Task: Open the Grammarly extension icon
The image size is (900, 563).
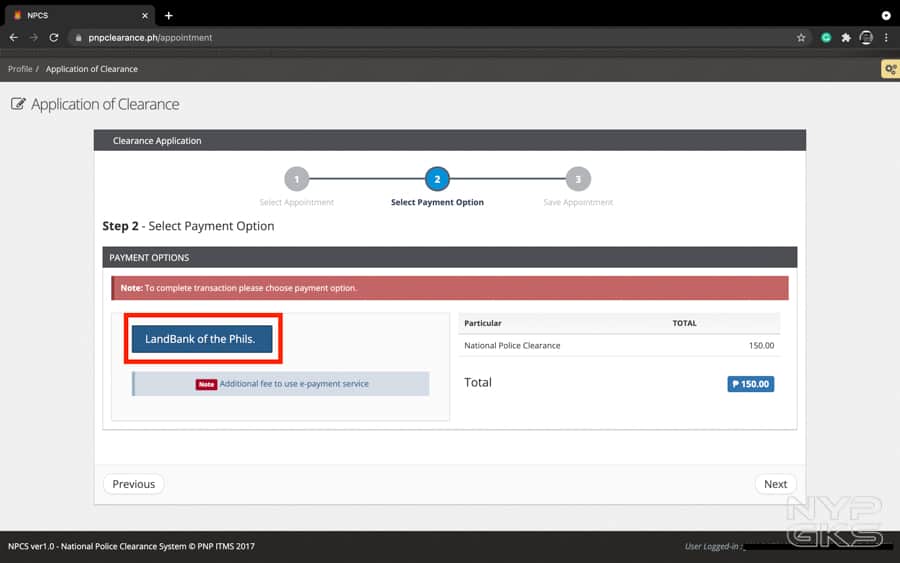Action: 826,38
